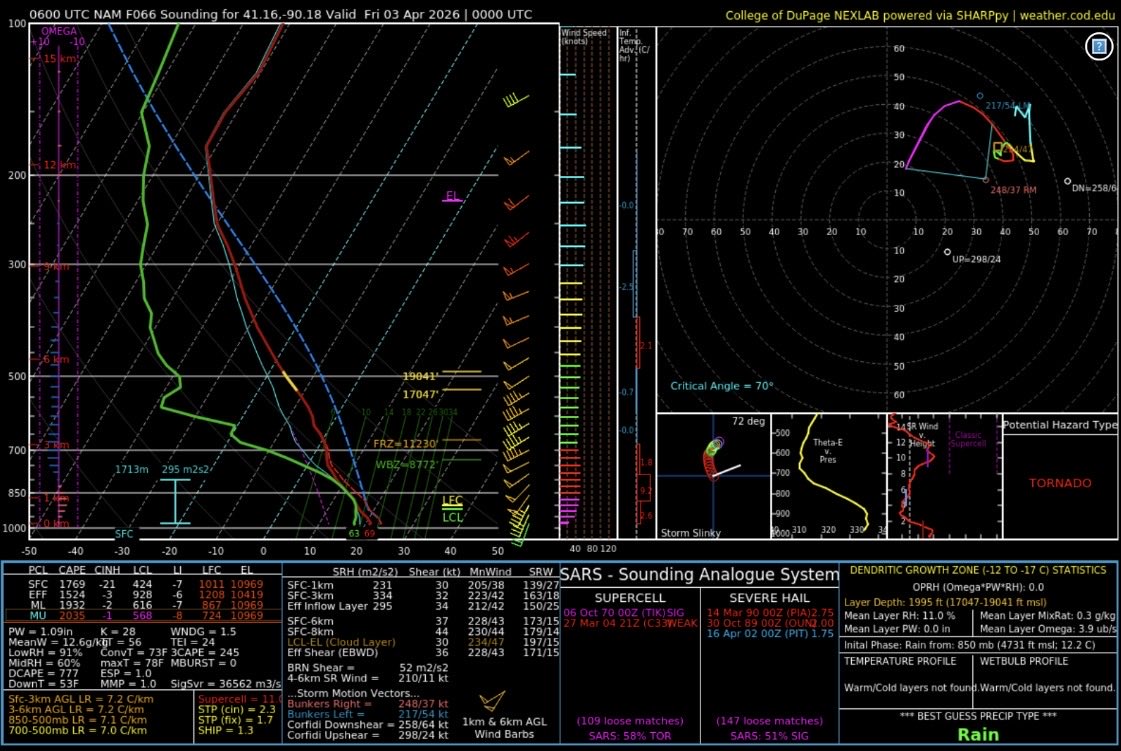
Task: Click the Classic Supercell label
Action: 968,439
